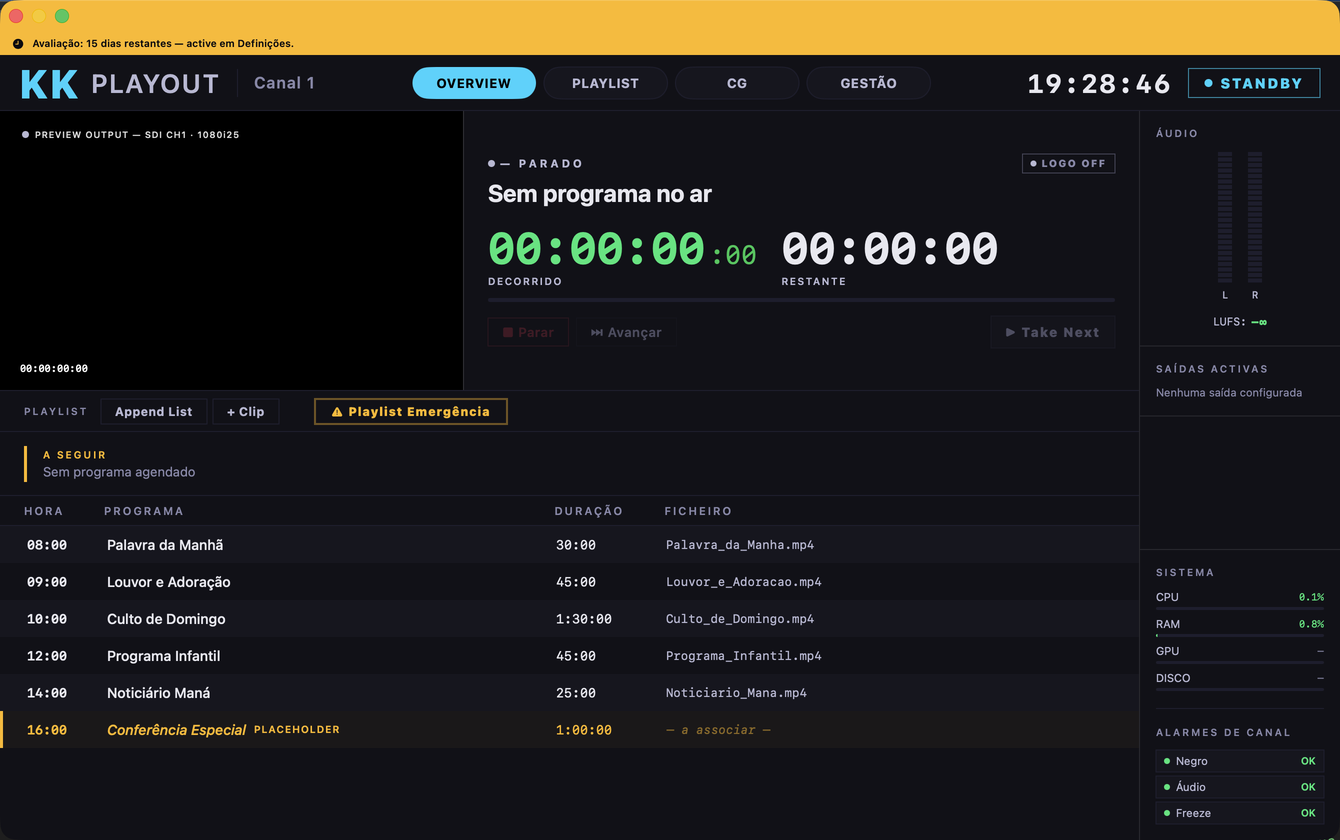
Task: Click the trial notice about 15 days remaining
Action: (163, 44)
